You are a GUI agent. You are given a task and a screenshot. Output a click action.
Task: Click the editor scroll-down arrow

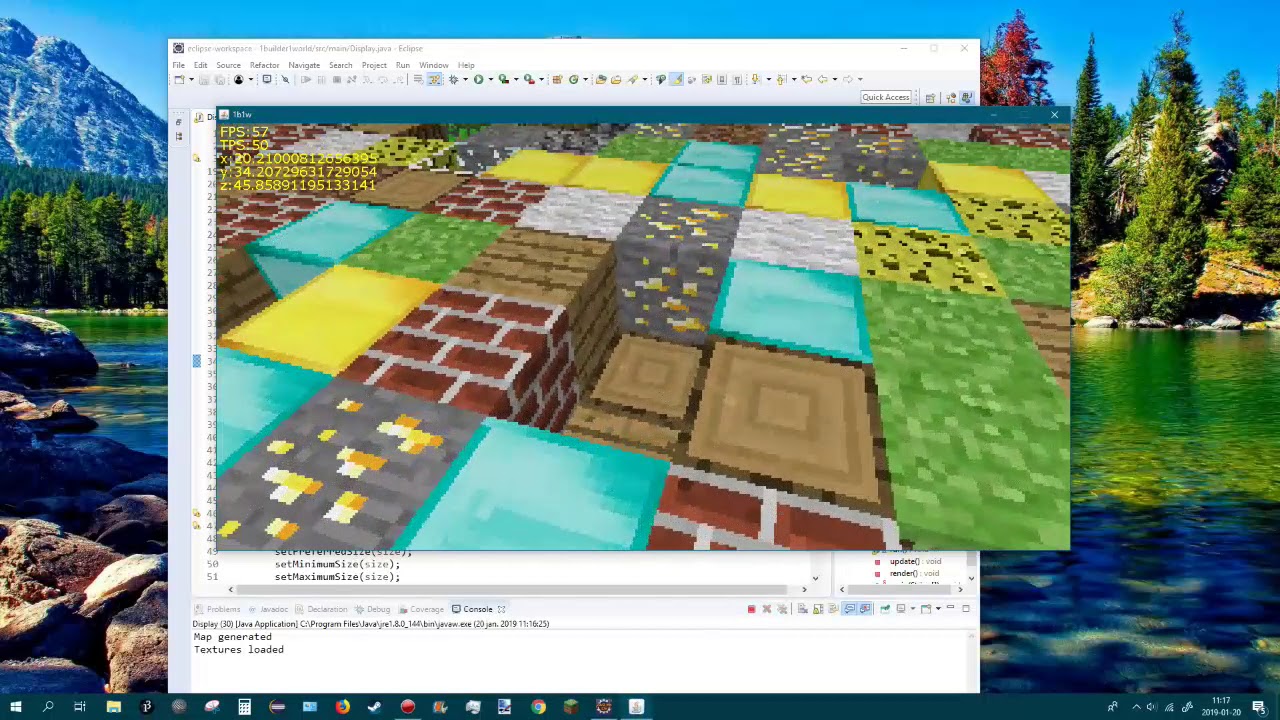pyautogui.click(x=815, y=578)
